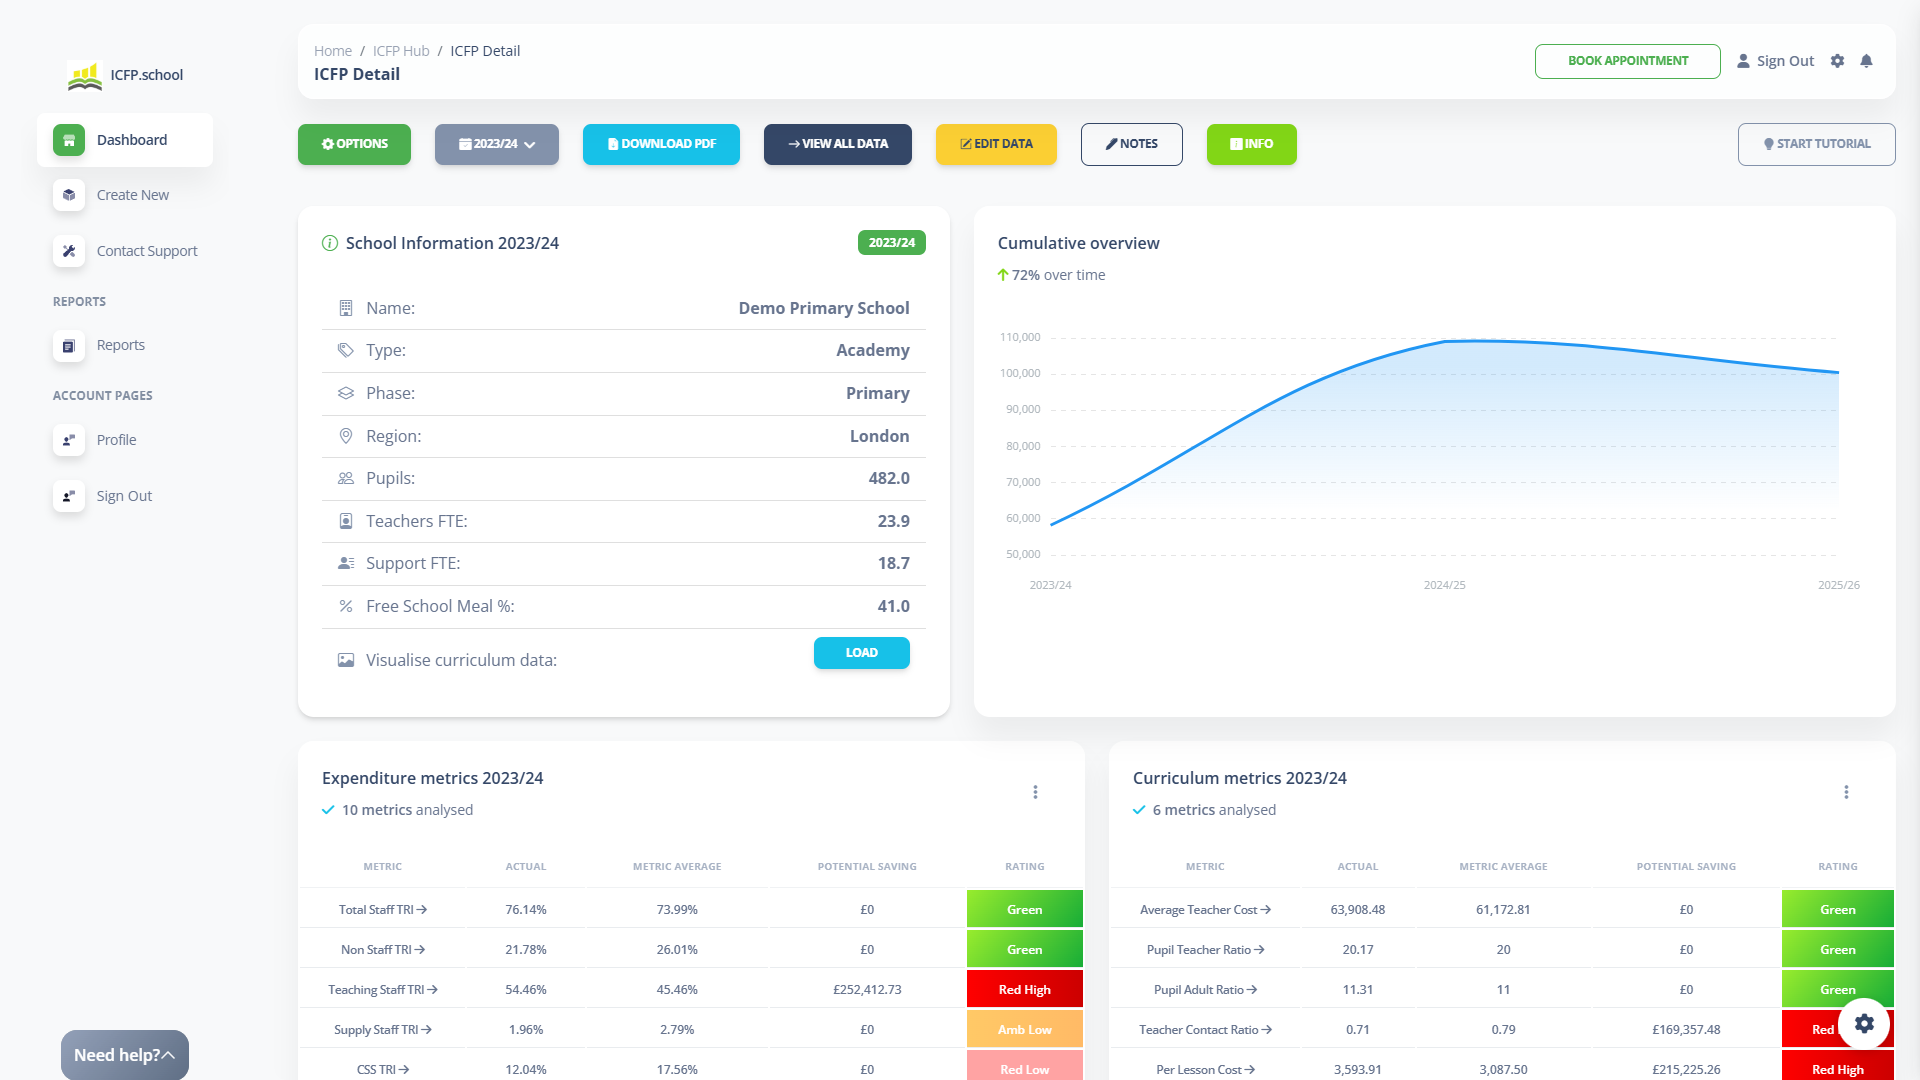Click the Create New icon in sidebar
The width and height of the screenshot is (1920, 1080).
click(x=68, y=195)
